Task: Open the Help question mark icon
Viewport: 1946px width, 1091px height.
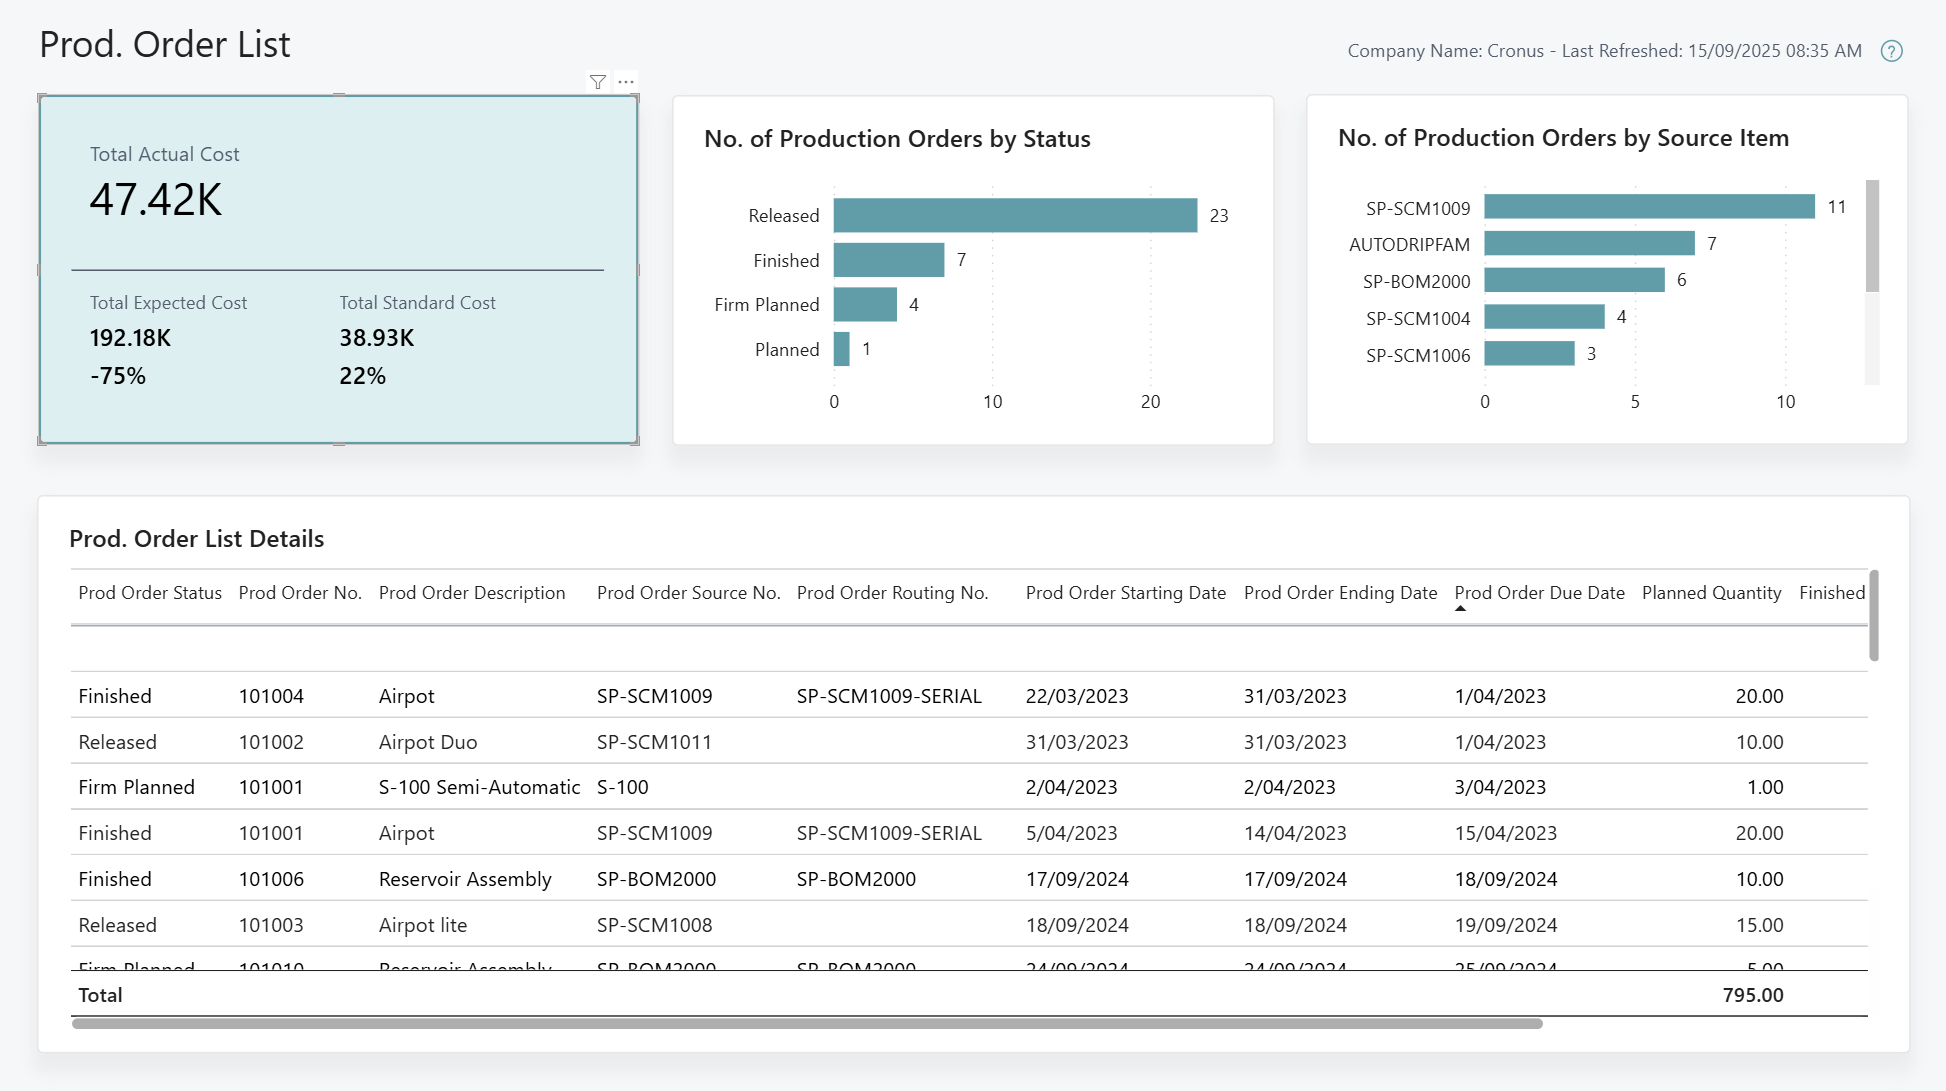Action: pyautogui.click(x=1892, y=50)
